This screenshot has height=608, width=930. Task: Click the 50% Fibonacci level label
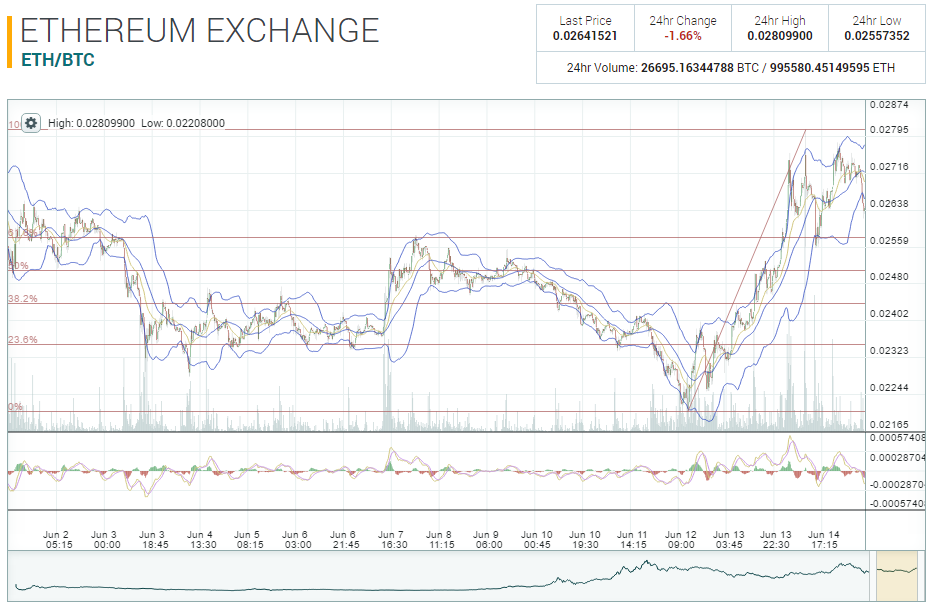point(18,266)
